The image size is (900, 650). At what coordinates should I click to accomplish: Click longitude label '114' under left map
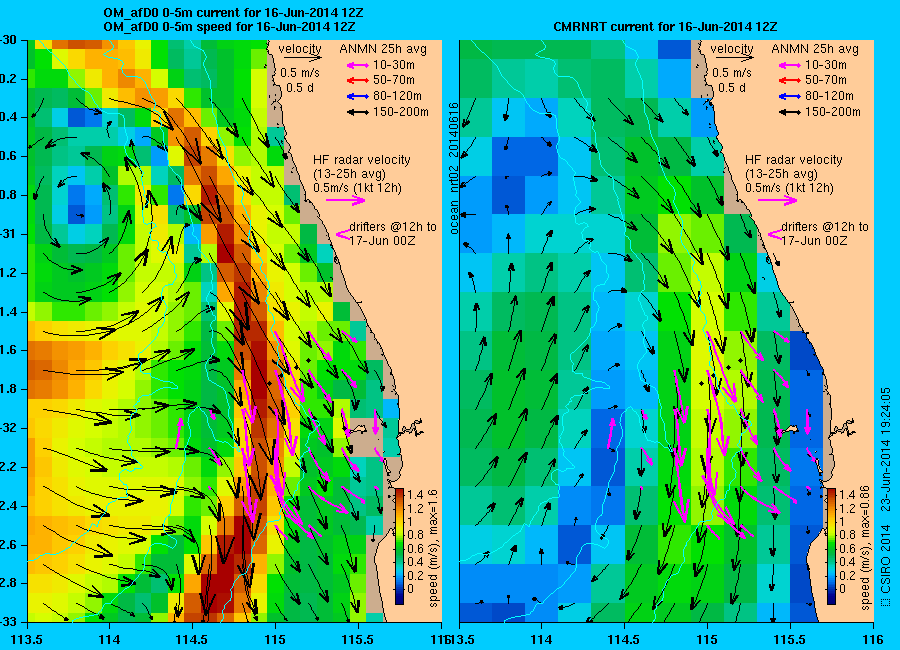109,639
